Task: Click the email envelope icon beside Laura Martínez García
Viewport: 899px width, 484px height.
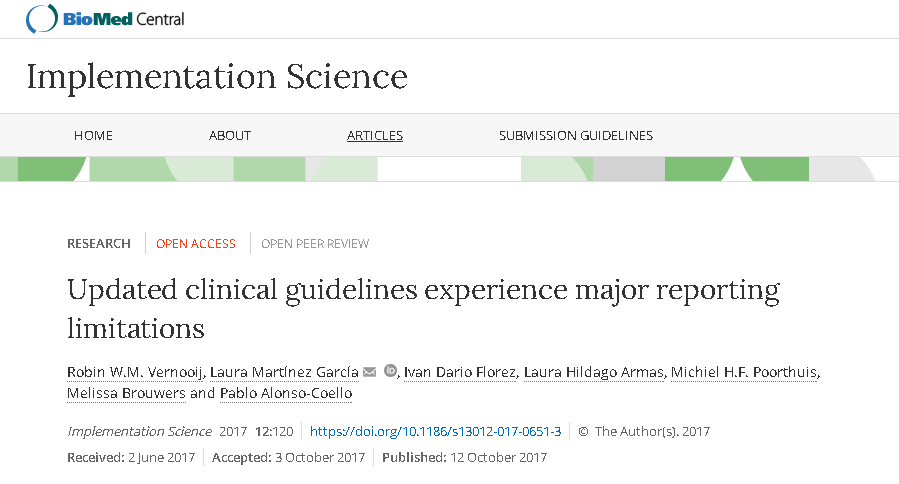Action: (370, 373)
